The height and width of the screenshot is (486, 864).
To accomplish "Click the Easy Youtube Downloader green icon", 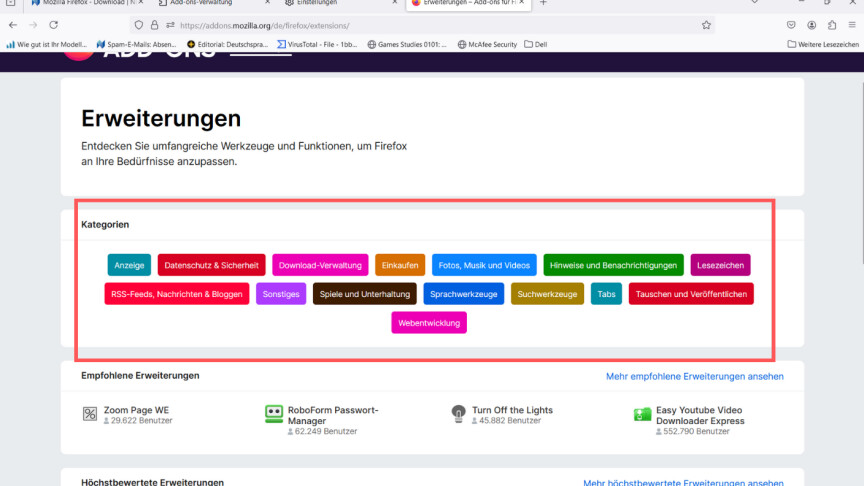I will [642, 414].
